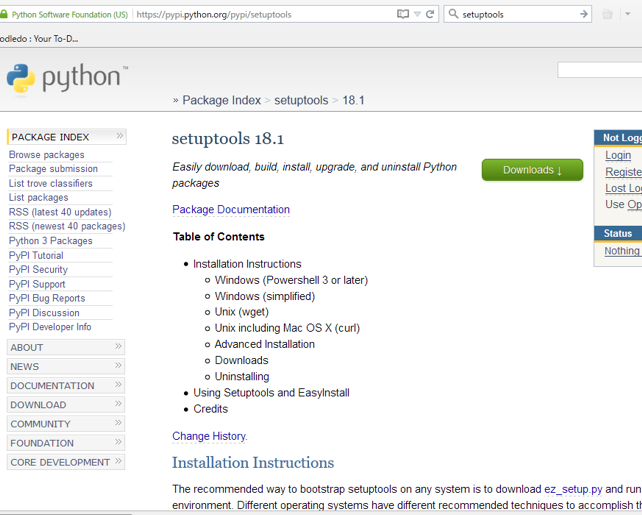Open Package submission link
642x515 pixels.
(53, 169)
